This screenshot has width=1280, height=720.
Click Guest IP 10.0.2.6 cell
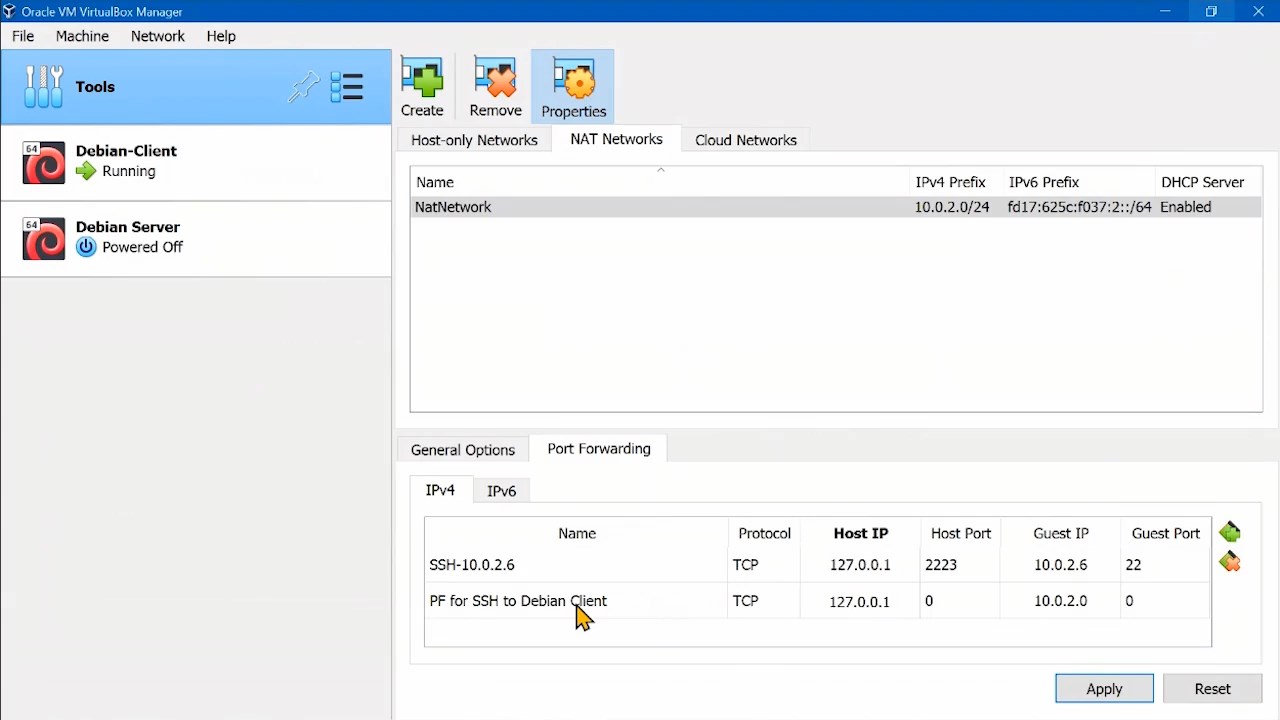pos(1060,565)
